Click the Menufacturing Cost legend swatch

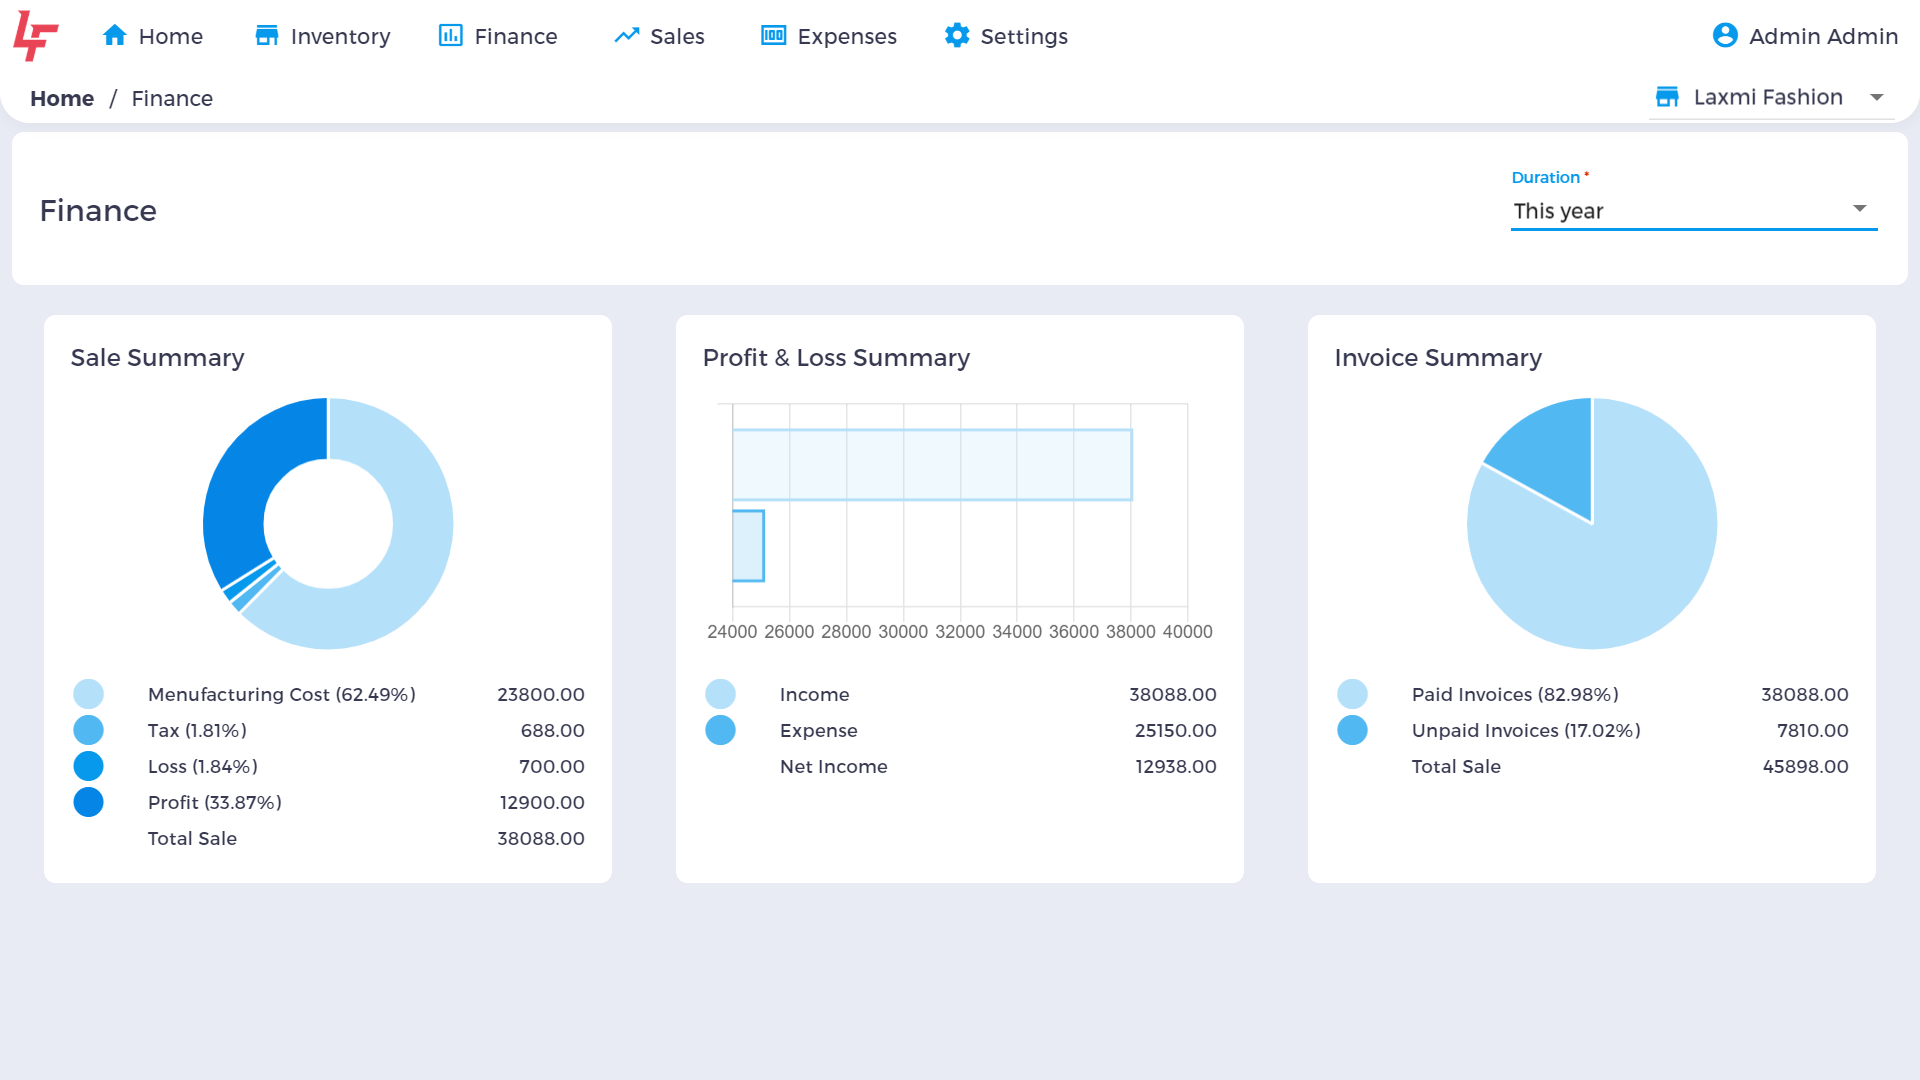point(89,694)
